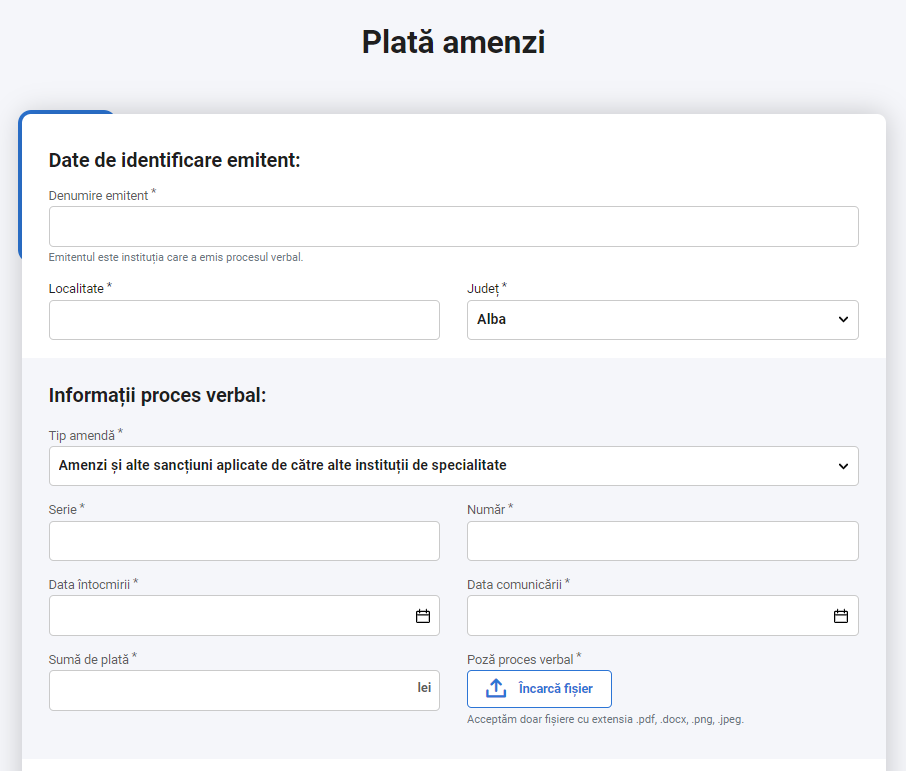Screen dimensions: 906x771
Task: Click the Plată amenzi page title
Action: pyautogui.click(x=454, y=42)
